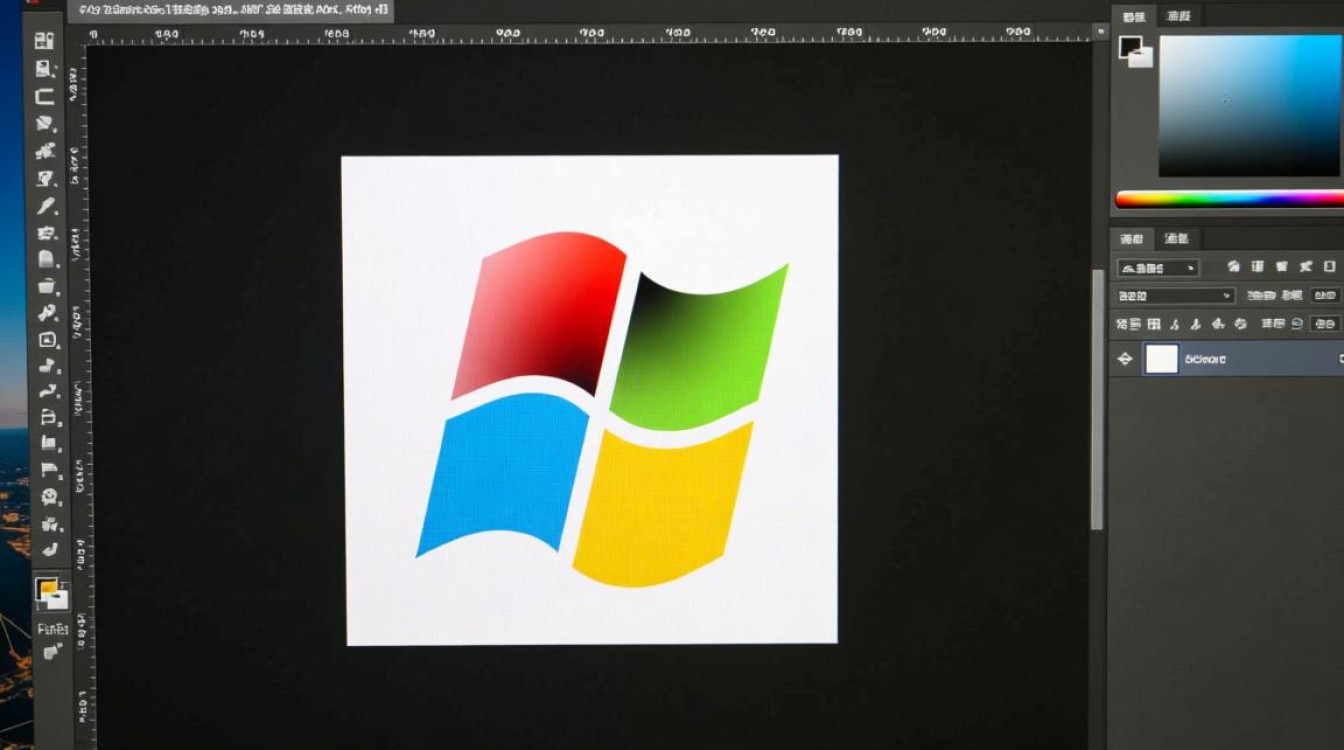1344x750 pixels.
Task: Click the icon below the toolbar color swatches label
Action: click(x=52, y=651)
